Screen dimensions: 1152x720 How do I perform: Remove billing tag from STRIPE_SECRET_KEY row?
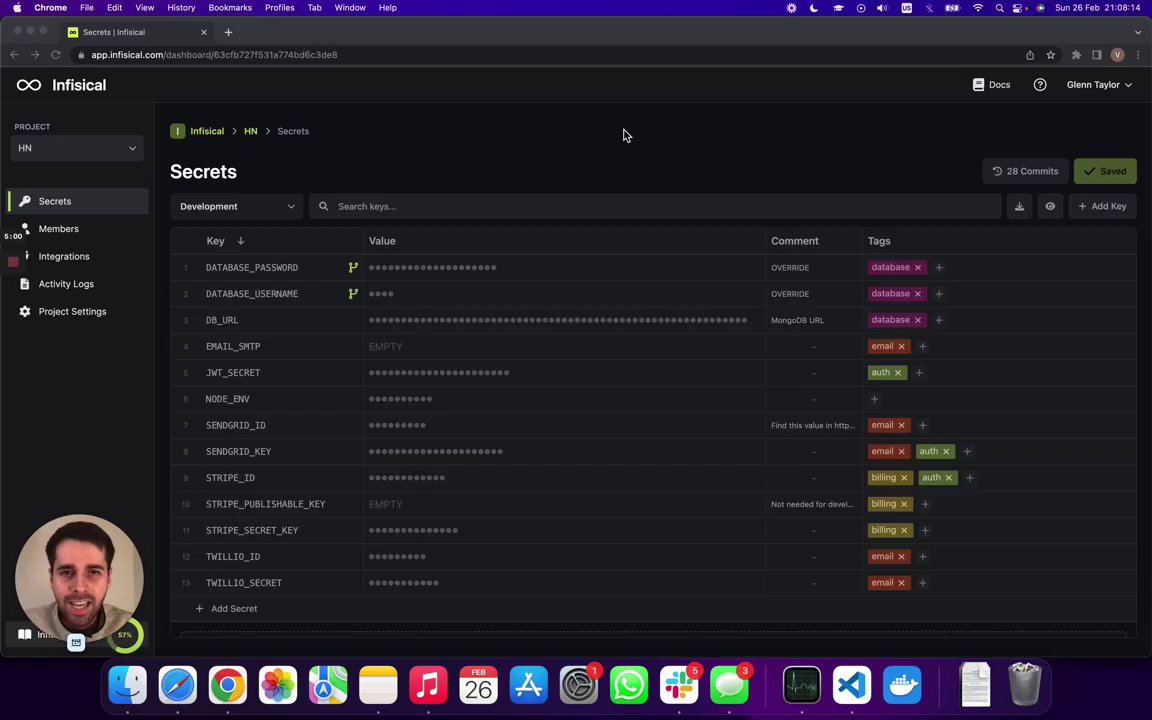point(904,530)
